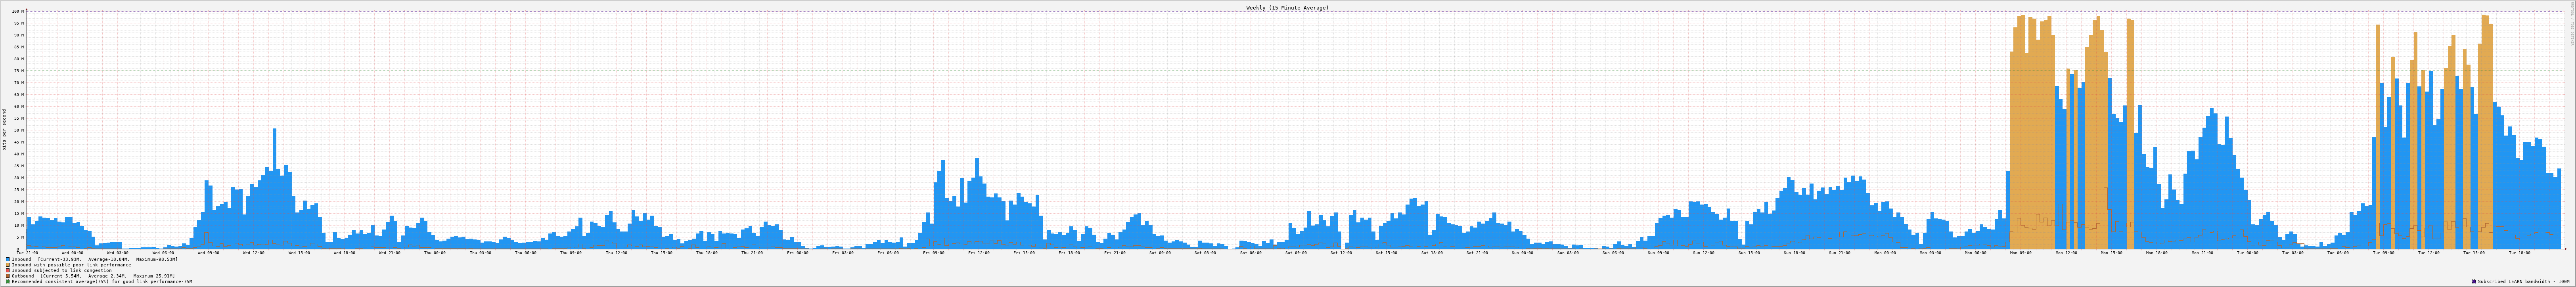Click the 'Weekly (15 Minute Average)' graph title
Viewport: 2576px width, 287px height.
pos(1287,7)
